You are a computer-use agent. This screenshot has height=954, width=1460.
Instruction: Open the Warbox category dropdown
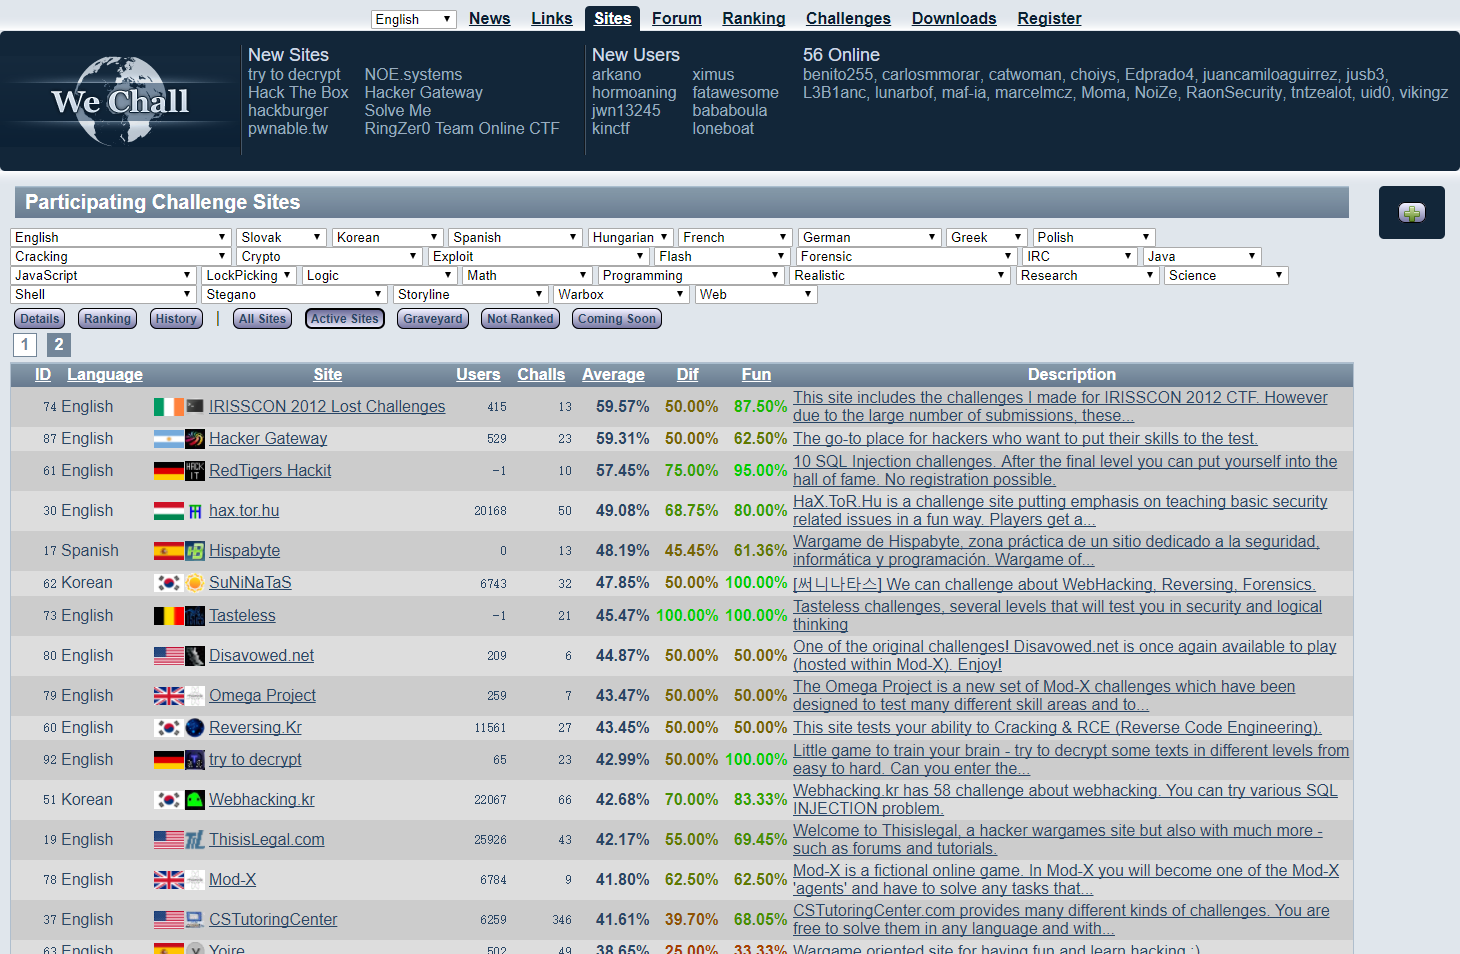(x=622, y=294)
